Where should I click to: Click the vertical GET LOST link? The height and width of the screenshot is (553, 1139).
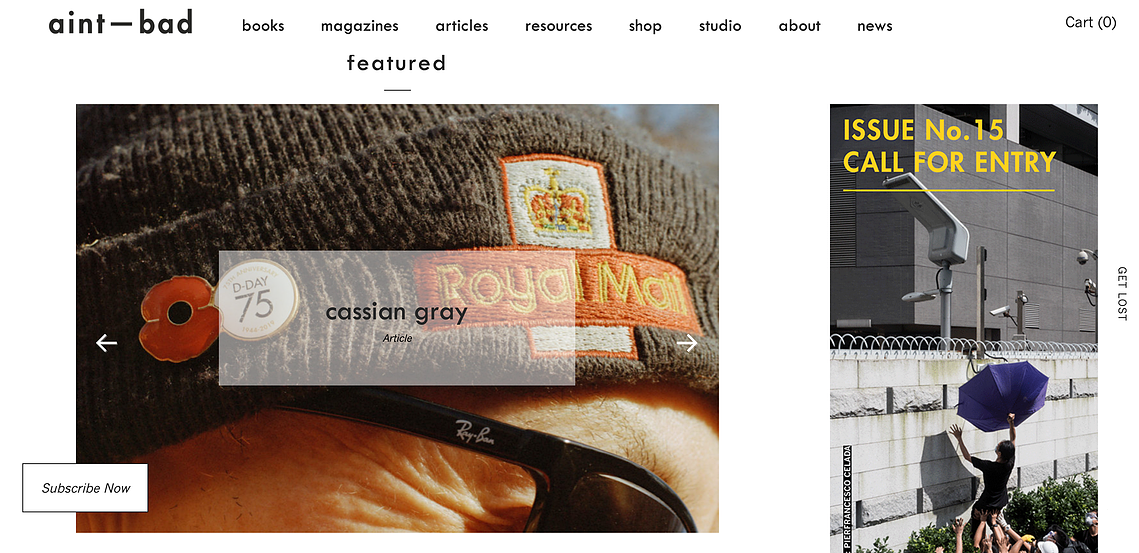coord(1122,294)
